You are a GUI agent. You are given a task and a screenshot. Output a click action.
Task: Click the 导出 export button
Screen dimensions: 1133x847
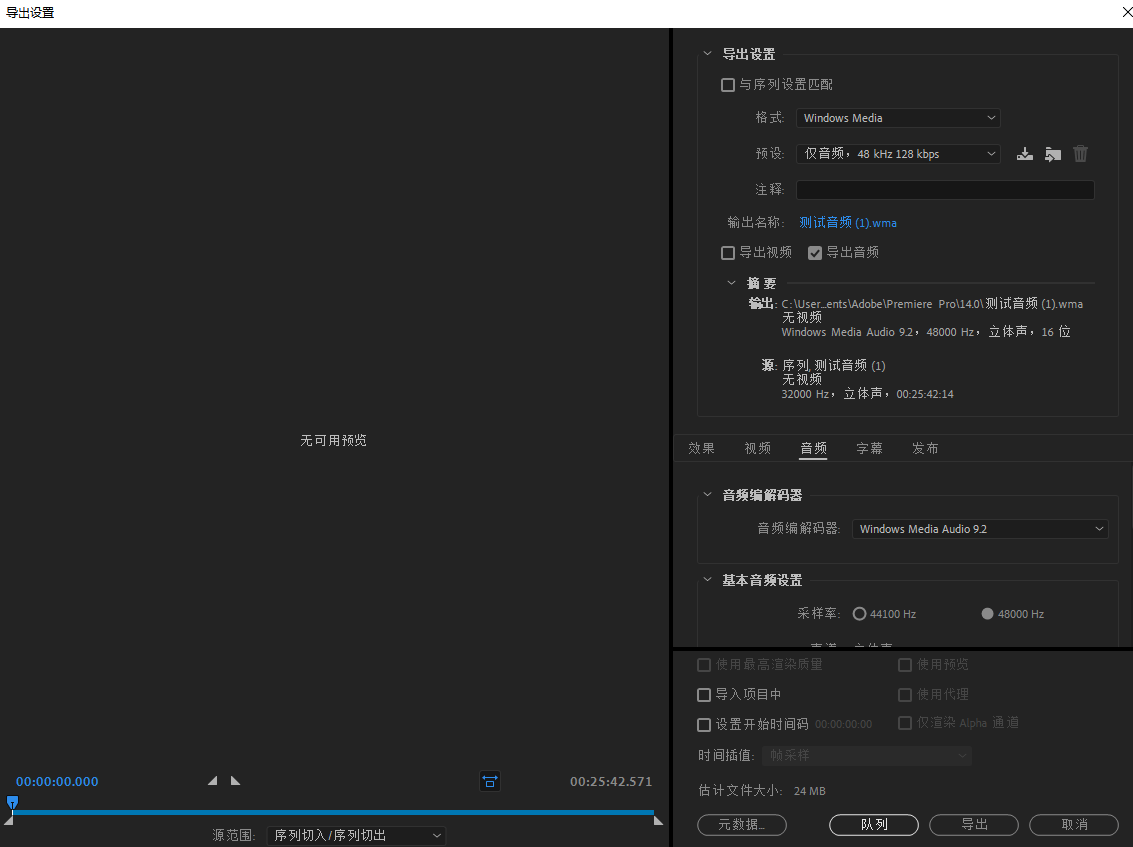click(974, 825)
